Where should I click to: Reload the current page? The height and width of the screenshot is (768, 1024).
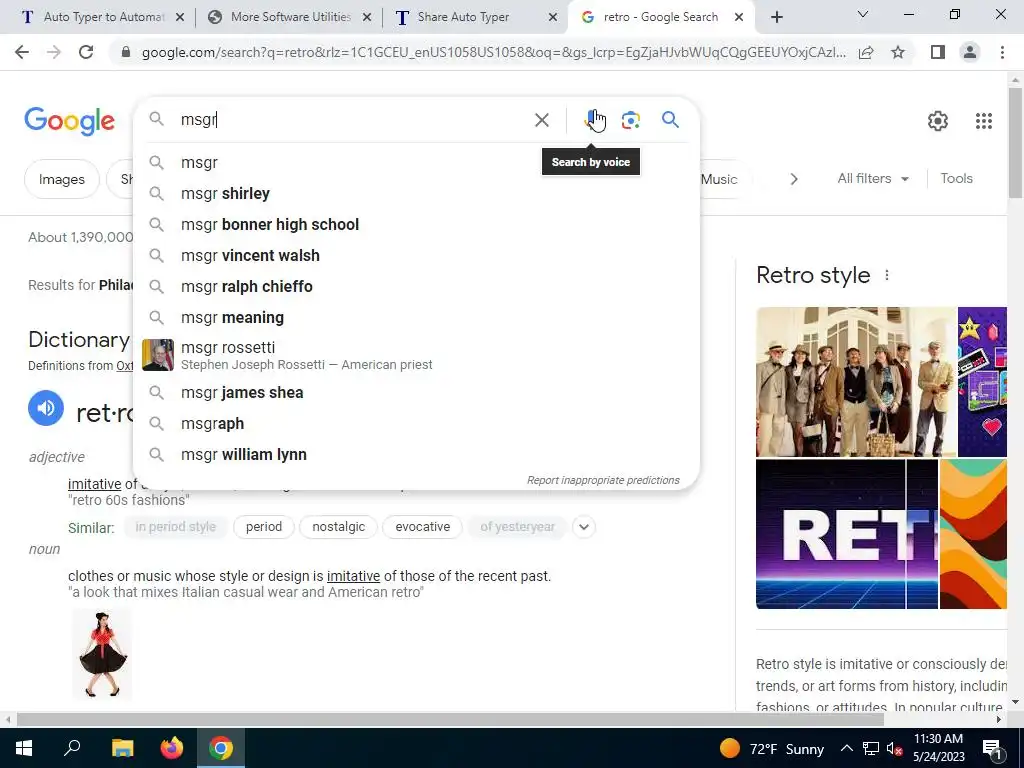coord(86,52)
